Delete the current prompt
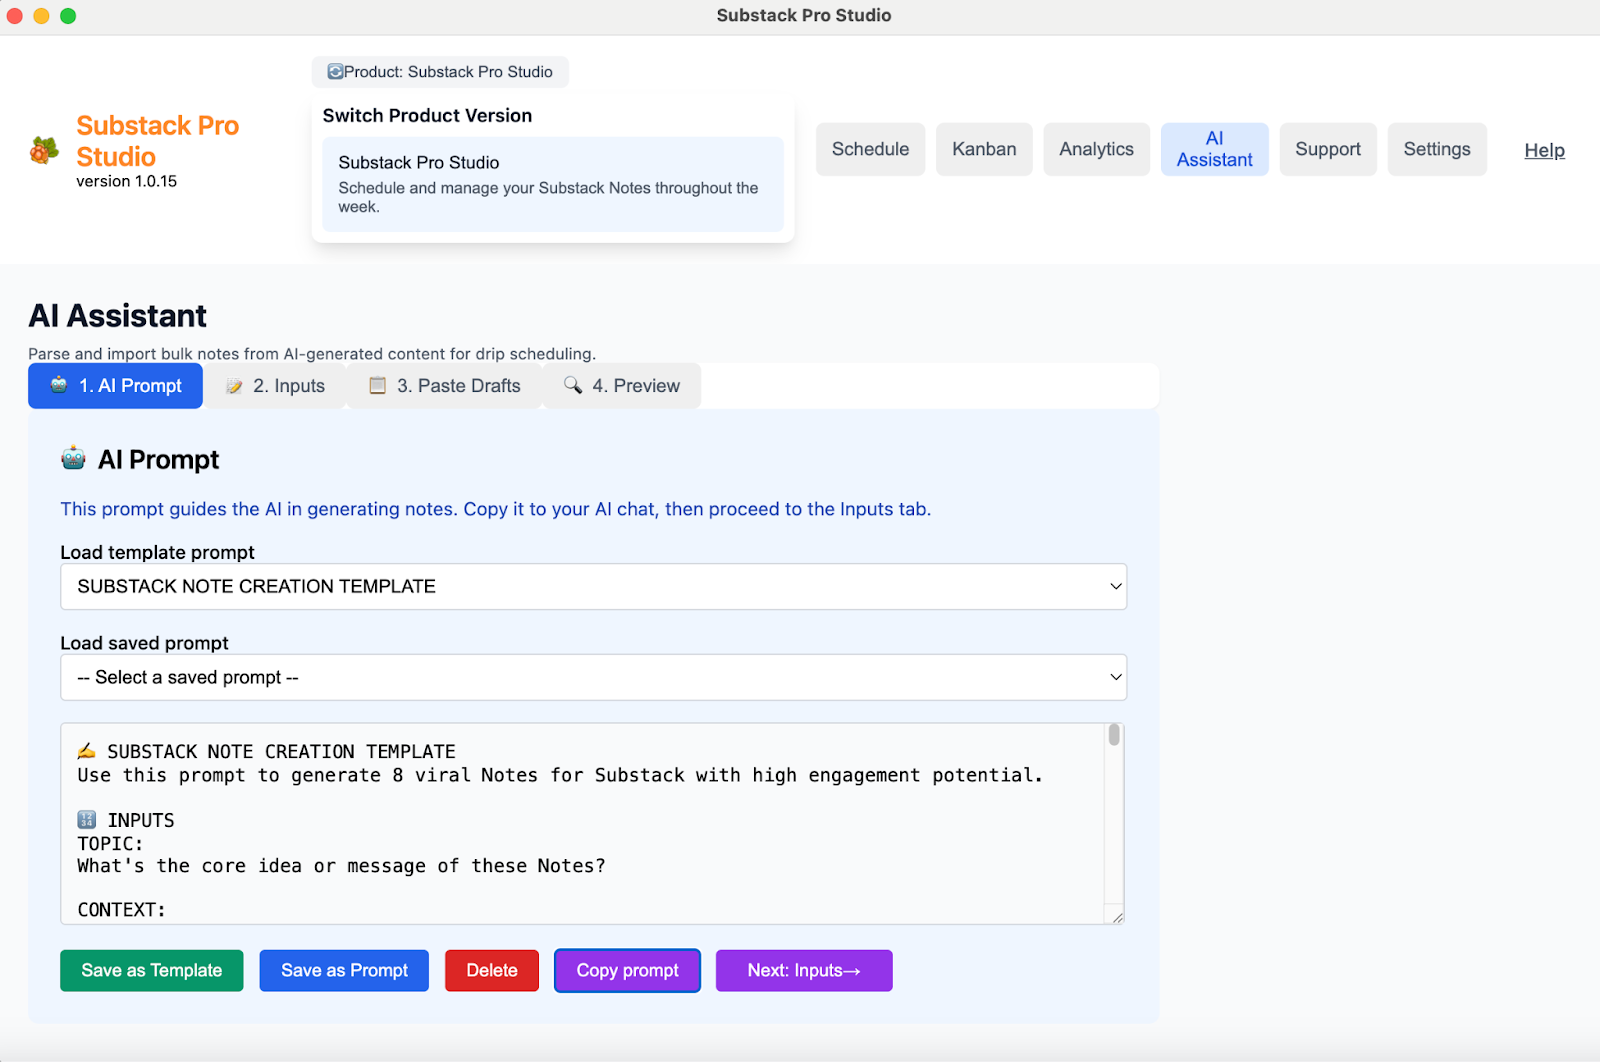 (492, 970)
